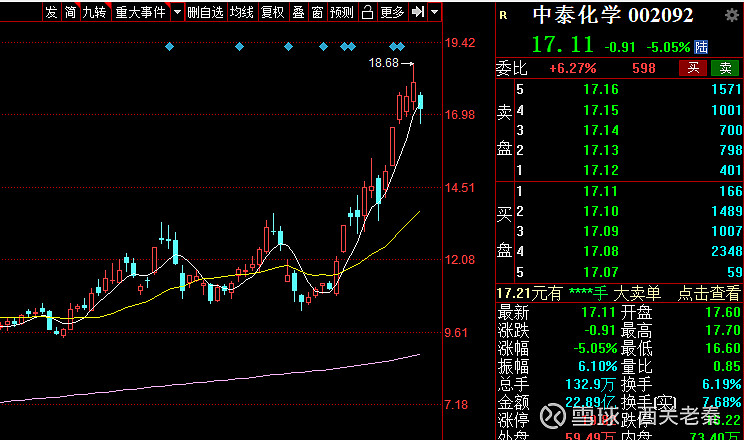Click the 窗 window layout button
This screenshot has width=744, height=440.
317,12
